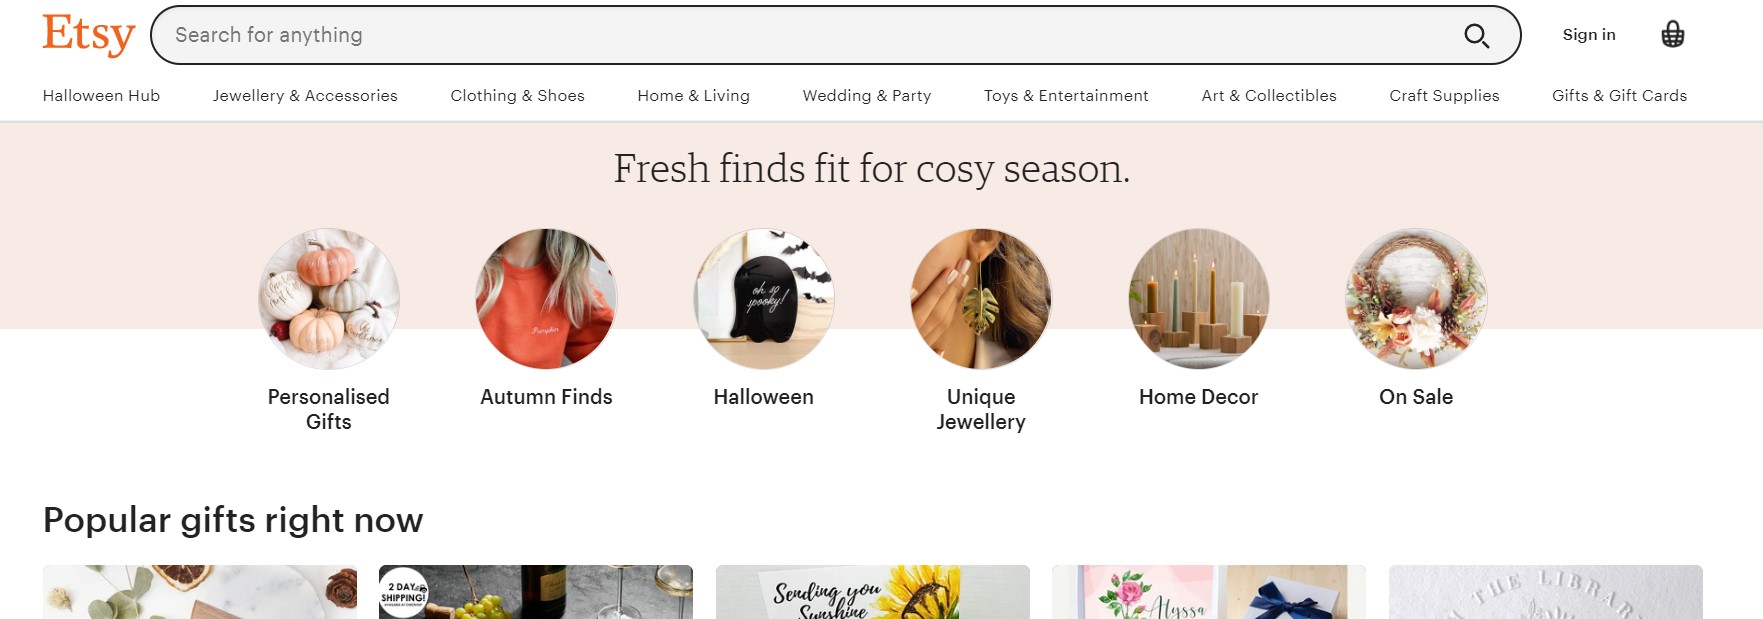Image resolution: width=1763 pixels, height=619 pixels.
Task: Choose the Unique Jewellery circle image
Action: pyautogui.click(x=981, y=299)
